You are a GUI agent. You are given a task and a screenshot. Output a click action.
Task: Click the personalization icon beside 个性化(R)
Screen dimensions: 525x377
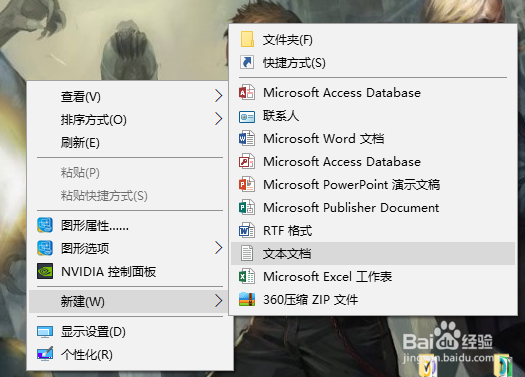tap(45, 354)
